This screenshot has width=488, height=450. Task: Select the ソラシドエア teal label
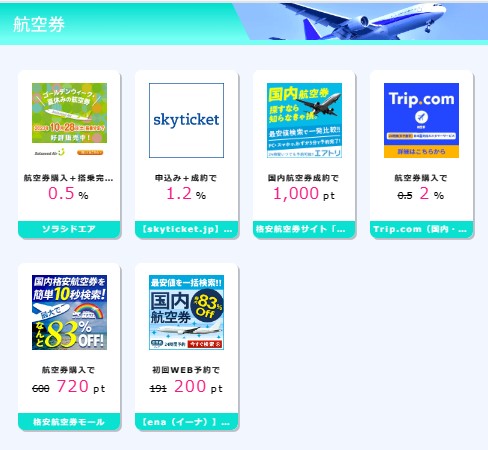(69, 229)
